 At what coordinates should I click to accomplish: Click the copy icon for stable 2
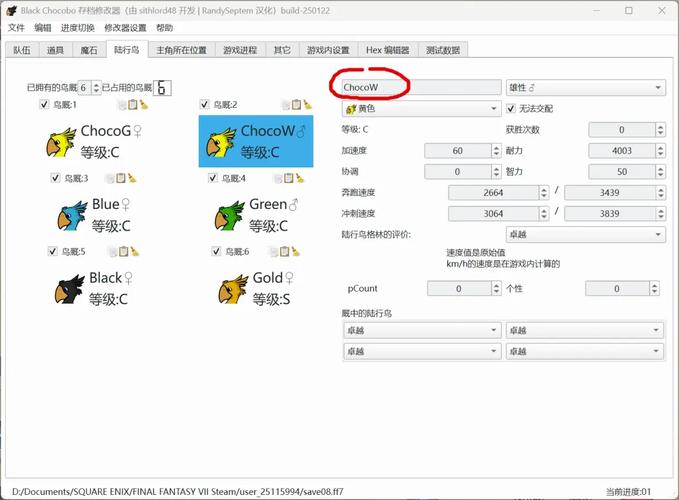point(286,105)
